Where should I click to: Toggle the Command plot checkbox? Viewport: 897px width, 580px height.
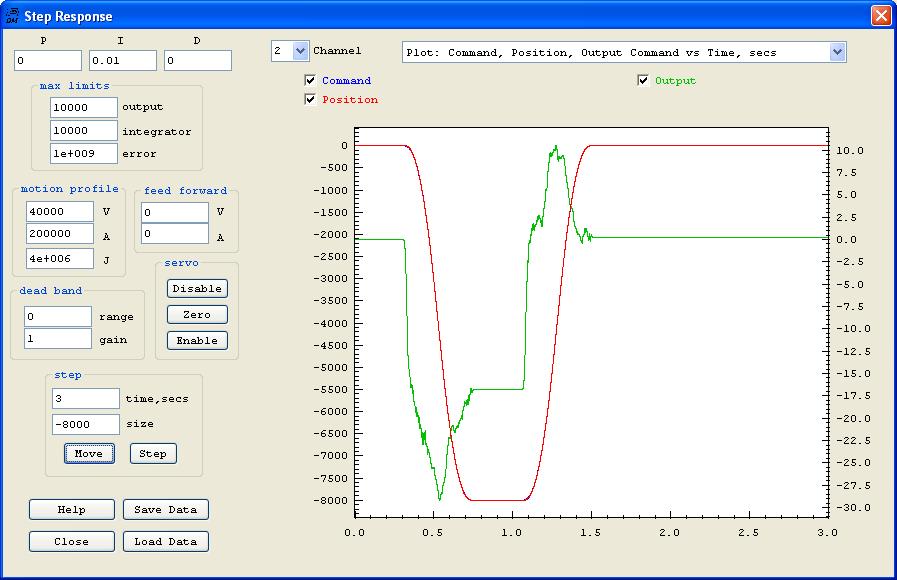click(x=310, y=81)
